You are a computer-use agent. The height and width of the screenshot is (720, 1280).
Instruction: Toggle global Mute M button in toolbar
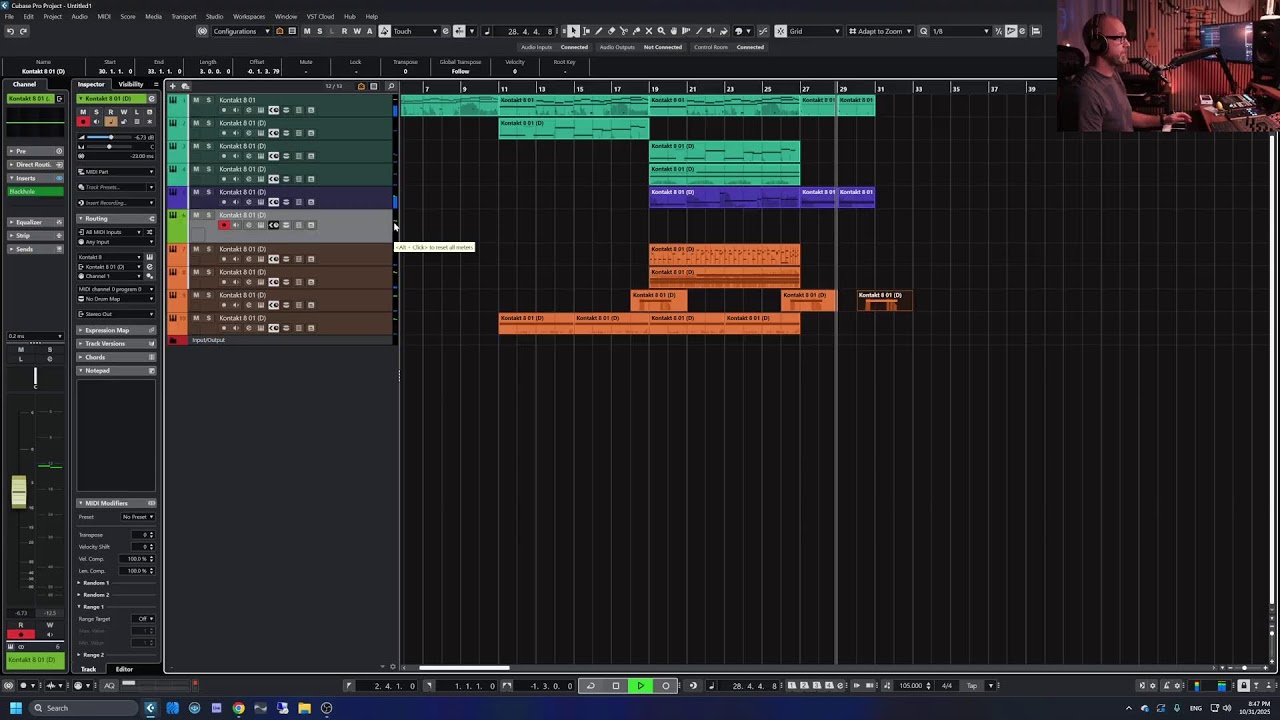[307, 31]
